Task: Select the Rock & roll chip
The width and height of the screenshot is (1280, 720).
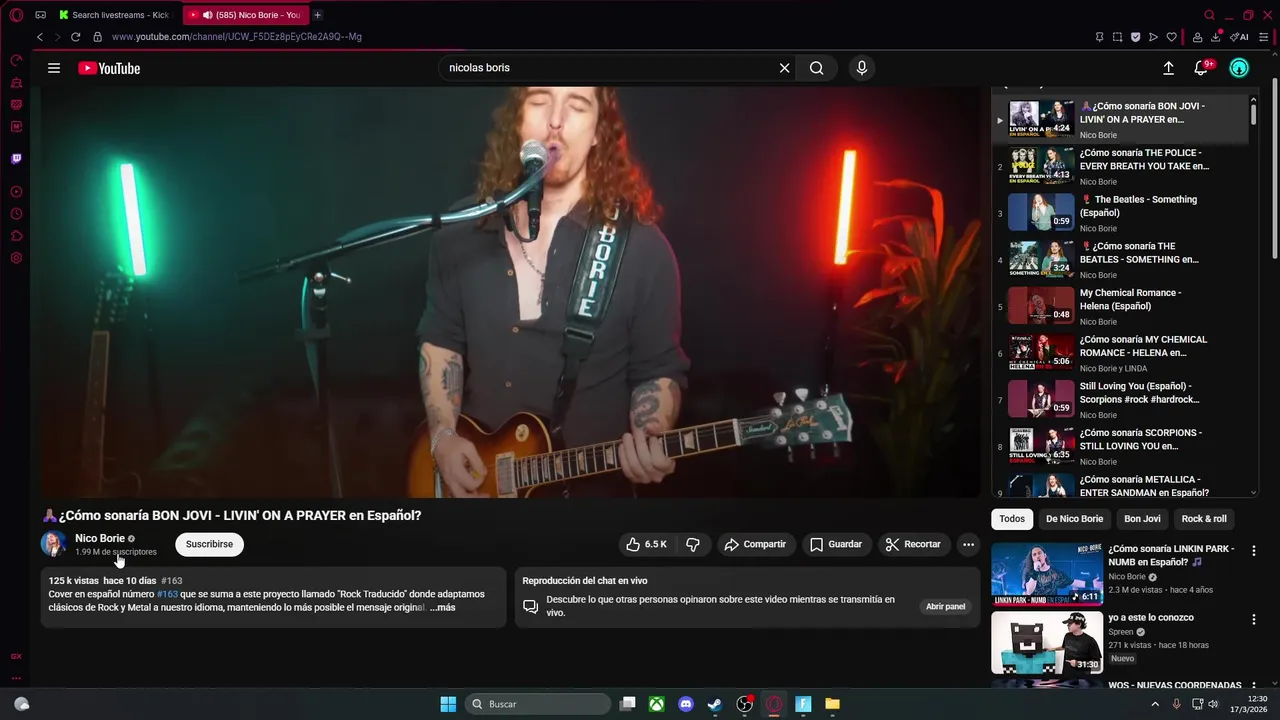Action: point(1204,519)
